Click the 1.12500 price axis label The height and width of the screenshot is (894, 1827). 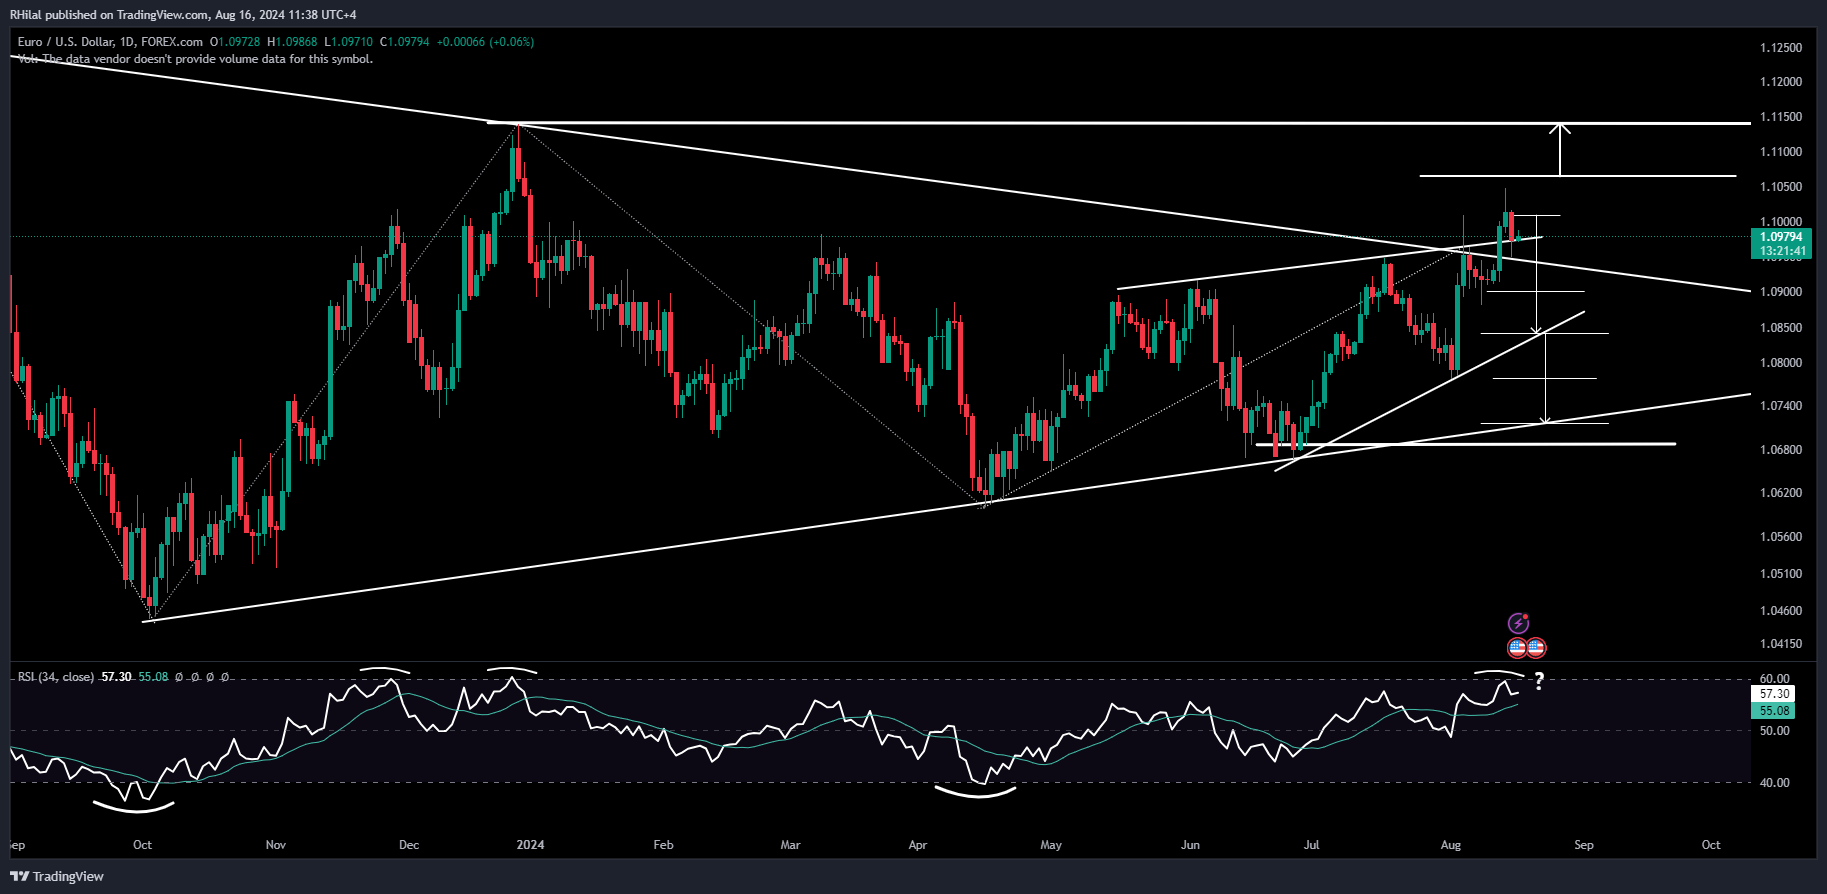point(1781,48)
